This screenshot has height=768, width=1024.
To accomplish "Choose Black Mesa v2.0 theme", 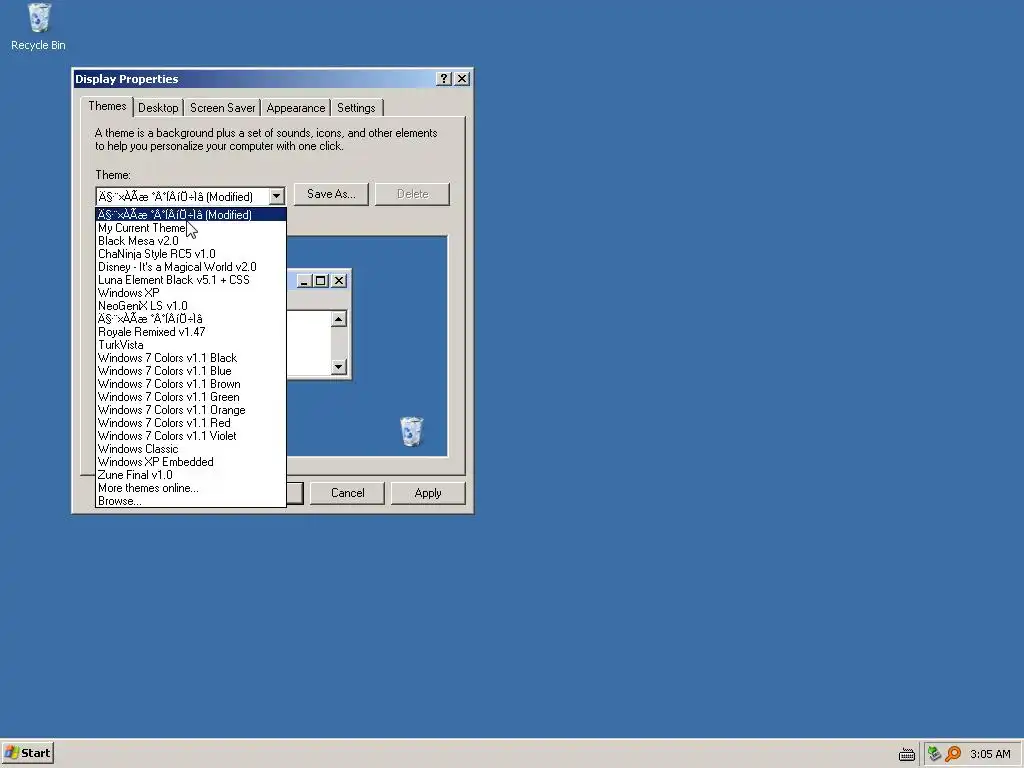I will click(x=191, y=241).
